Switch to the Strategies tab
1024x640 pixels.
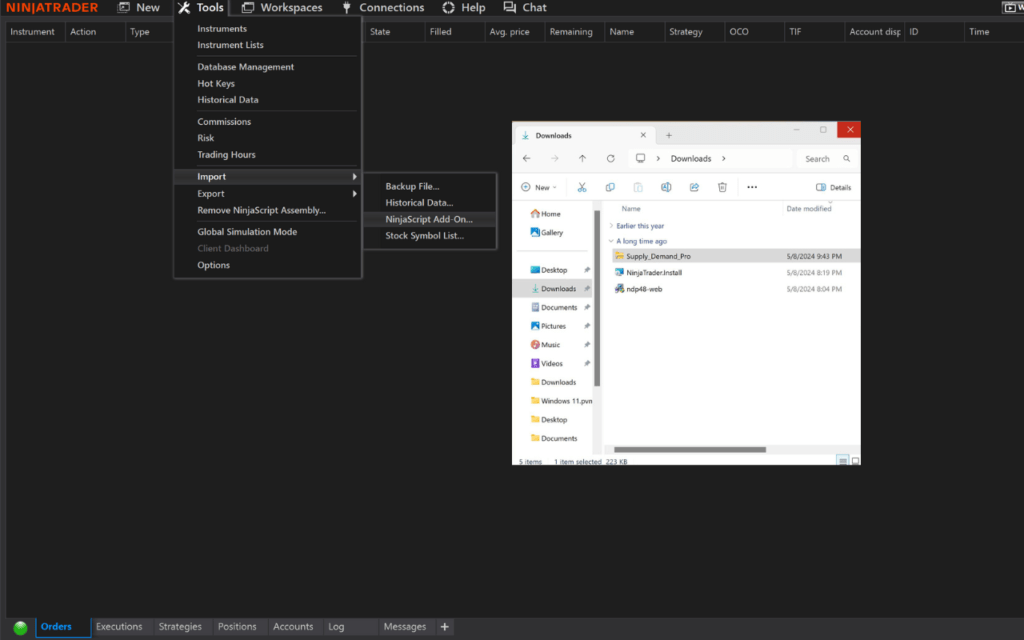click(180, 626)
